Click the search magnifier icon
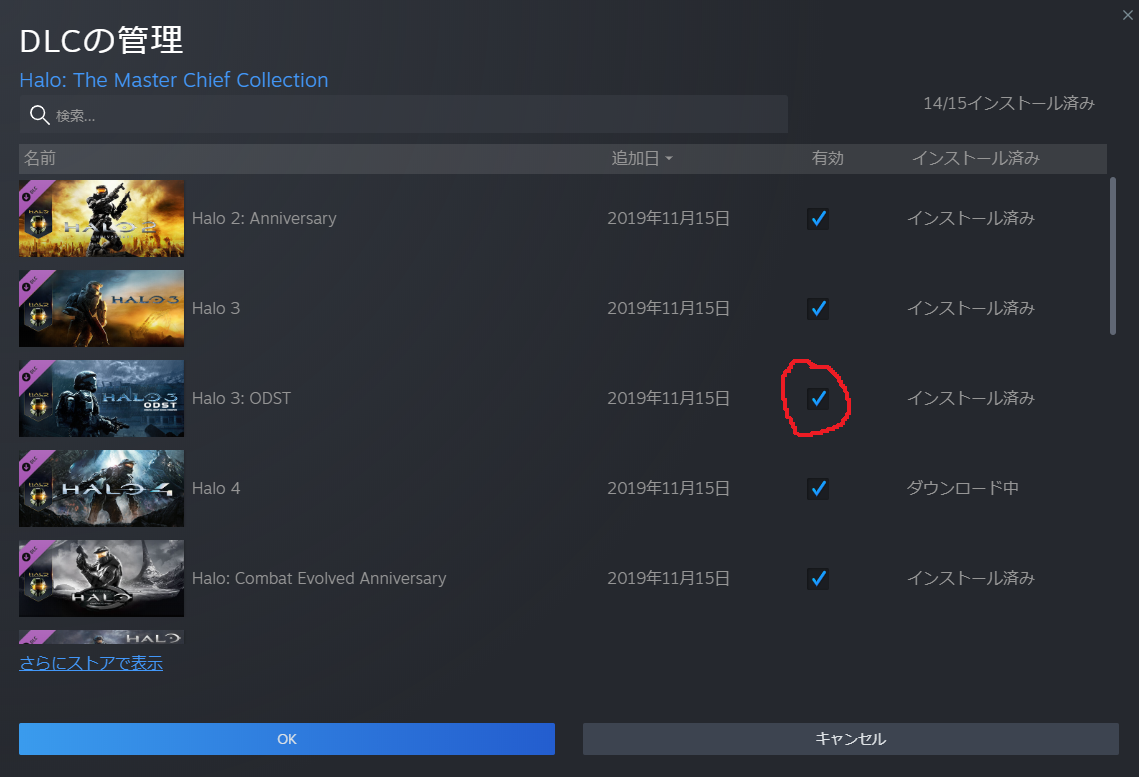Image resolution: width=1139 pixels, height=777 pixels. coord(39,115)
